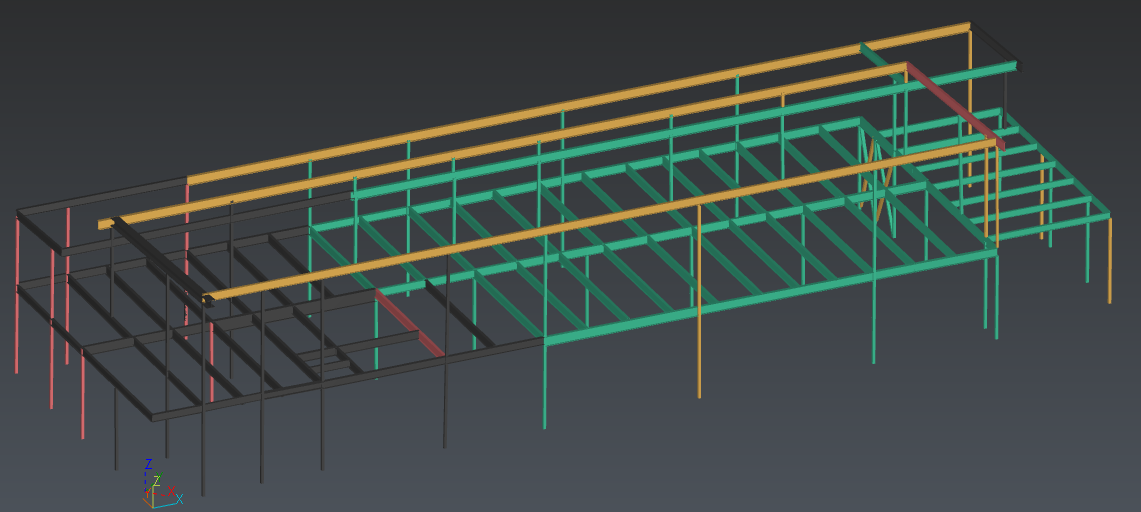Select the red beam in the lower floor
1141x512 pixels.
tap(409, 324)
